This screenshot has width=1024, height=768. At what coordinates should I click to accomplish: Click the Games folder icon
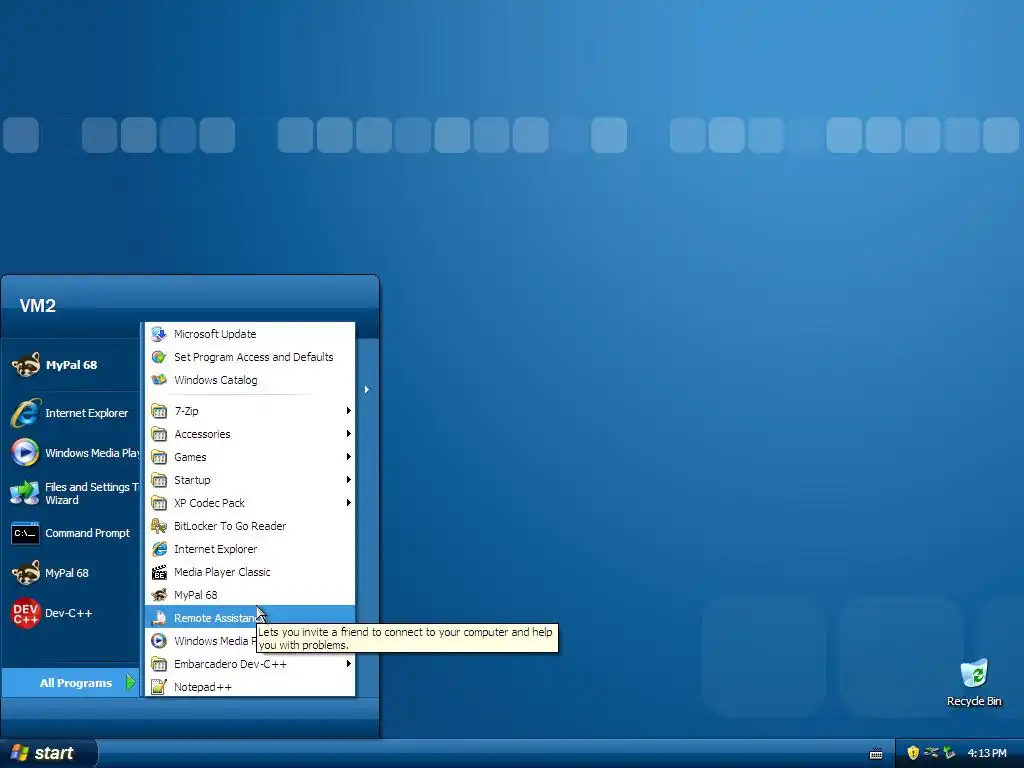pos(159,456)
